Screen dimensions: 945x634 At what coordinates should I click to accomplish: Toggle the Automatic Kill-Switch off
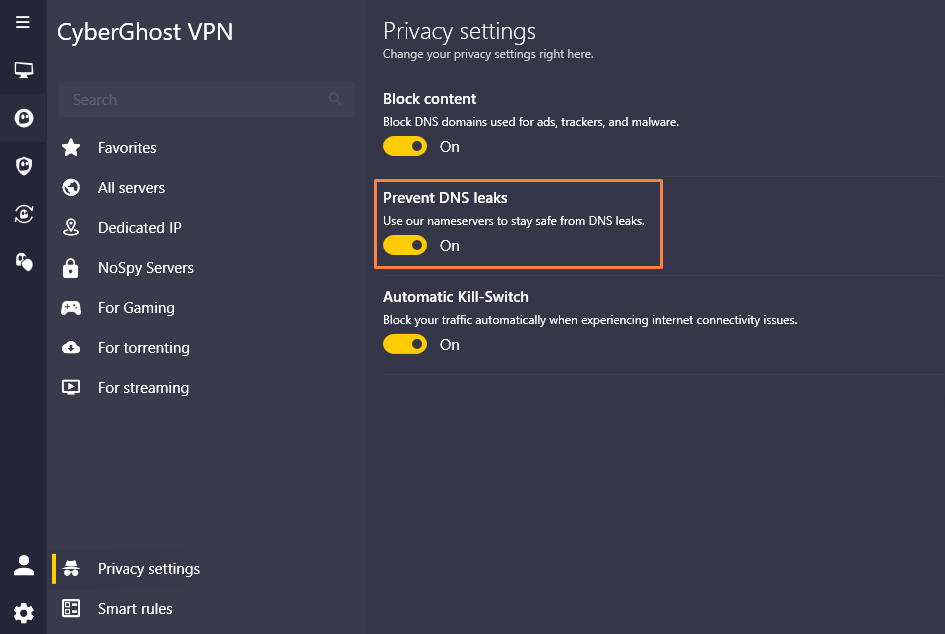tap(404, 344)
